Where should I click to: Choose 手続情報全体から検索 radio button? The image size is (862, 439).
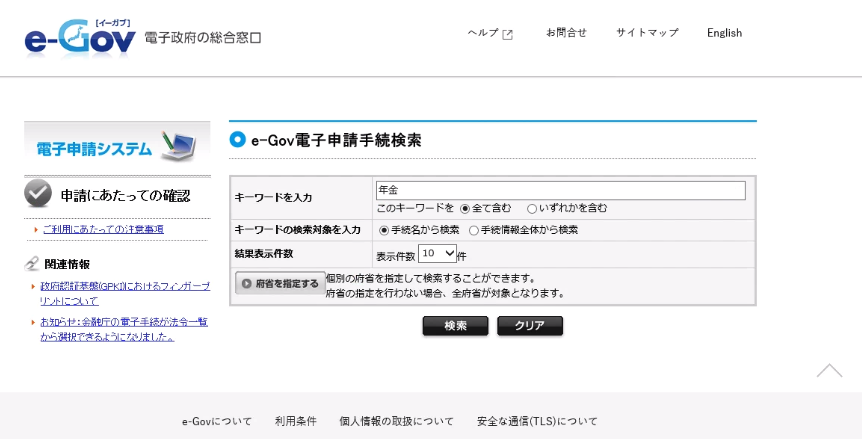pos(474,230)
